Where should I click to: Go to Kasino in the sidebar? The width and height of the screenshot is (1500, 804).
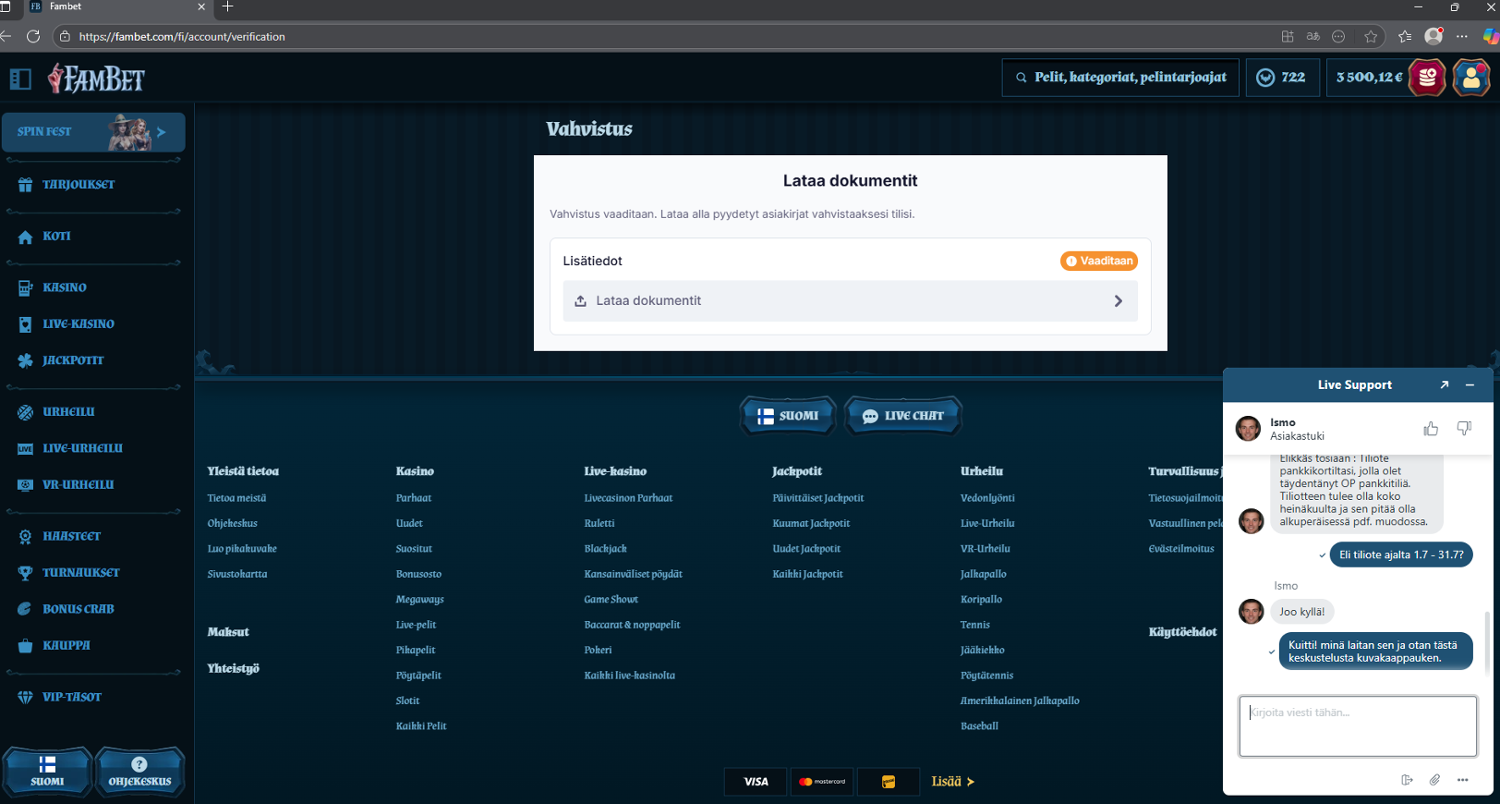(64, 288)
